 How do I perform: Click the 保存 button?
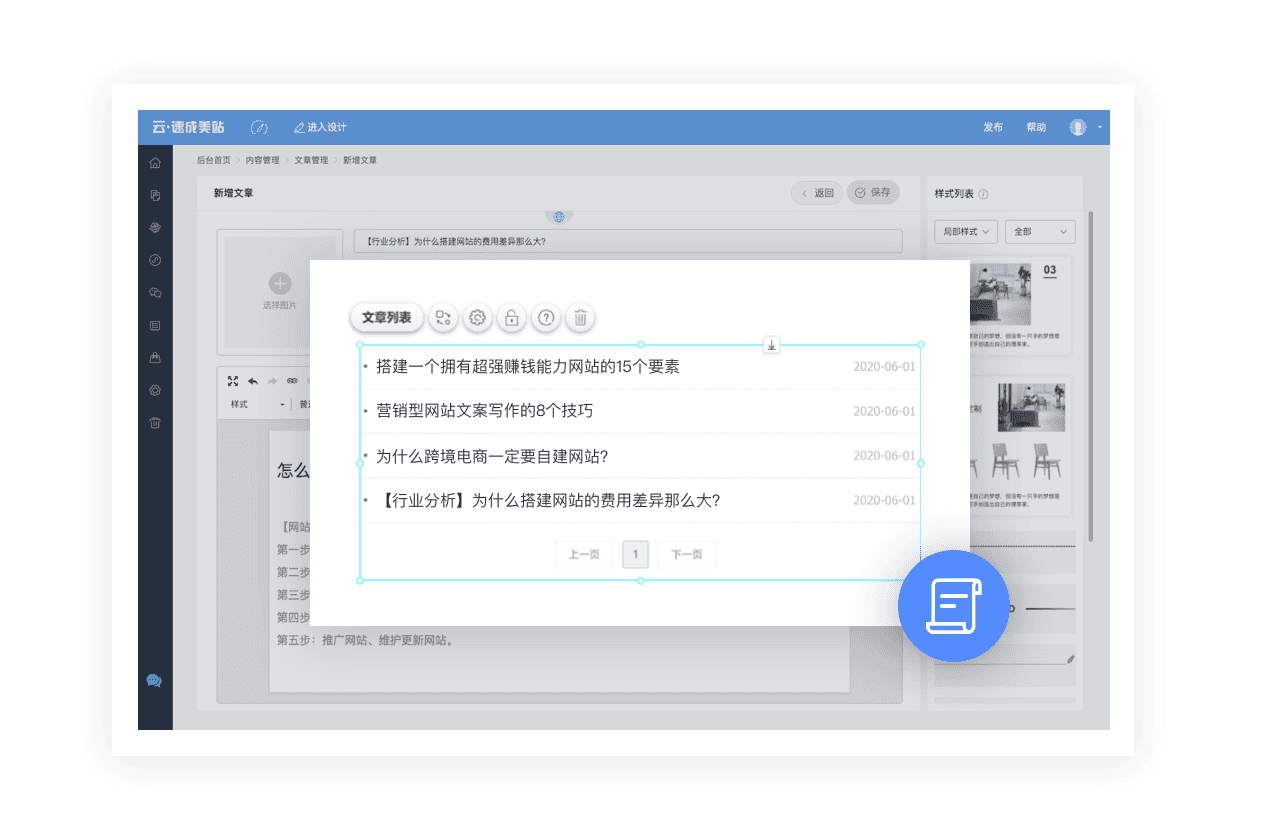pos(873,193)
